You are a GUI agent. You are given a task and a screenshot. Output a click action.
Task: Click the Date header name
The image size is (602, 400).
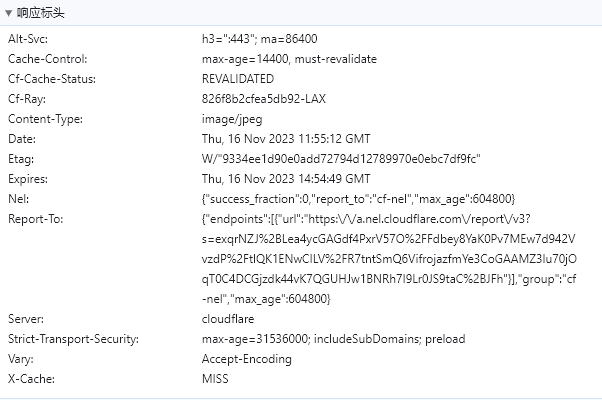click(x=22, y=139)
